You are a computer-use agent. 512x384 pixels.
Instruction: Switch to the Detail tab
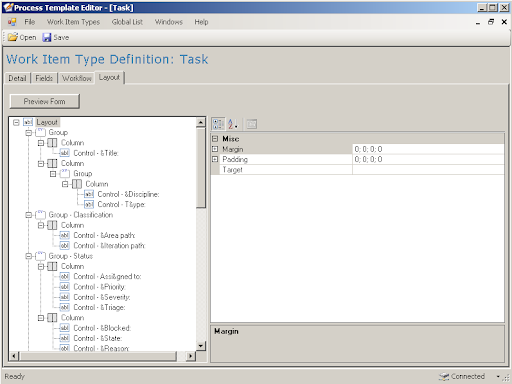tap(17, 78)
